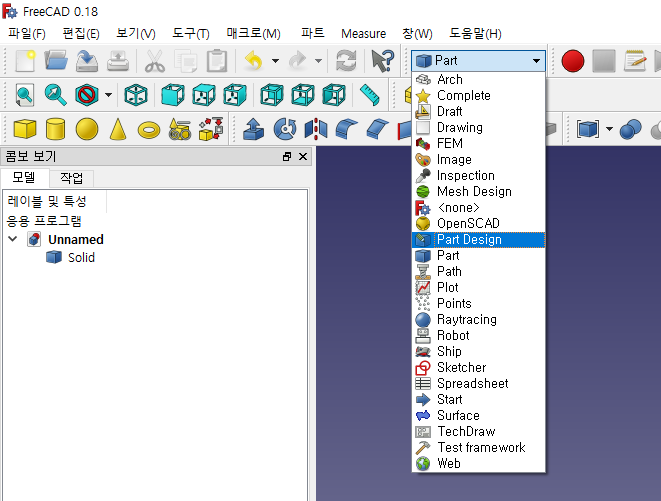Click the What's This help cursor icon
The height and width of the screenshot is (501, 661).
pyautogui.click(x=382, y=61)
